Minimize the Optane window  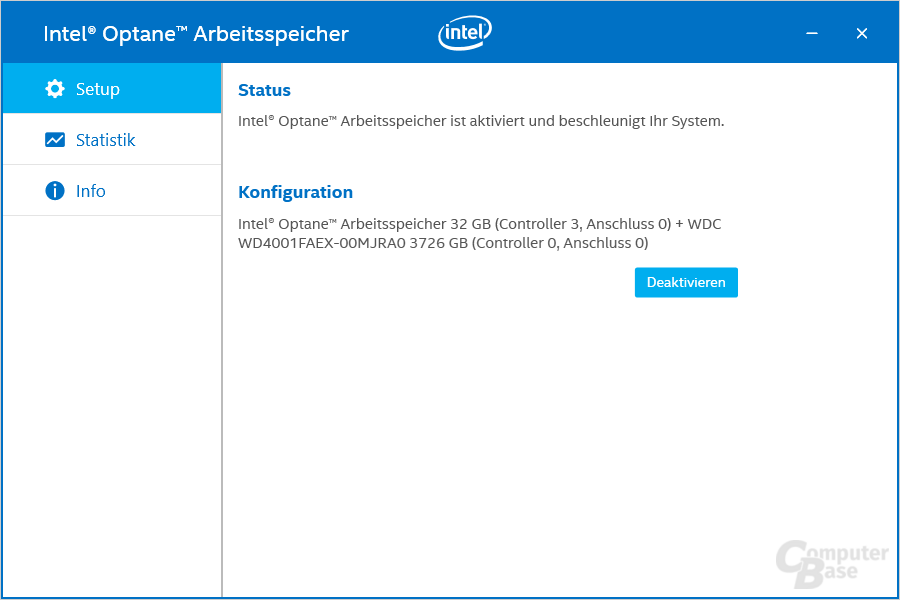(x=812, y=34)
